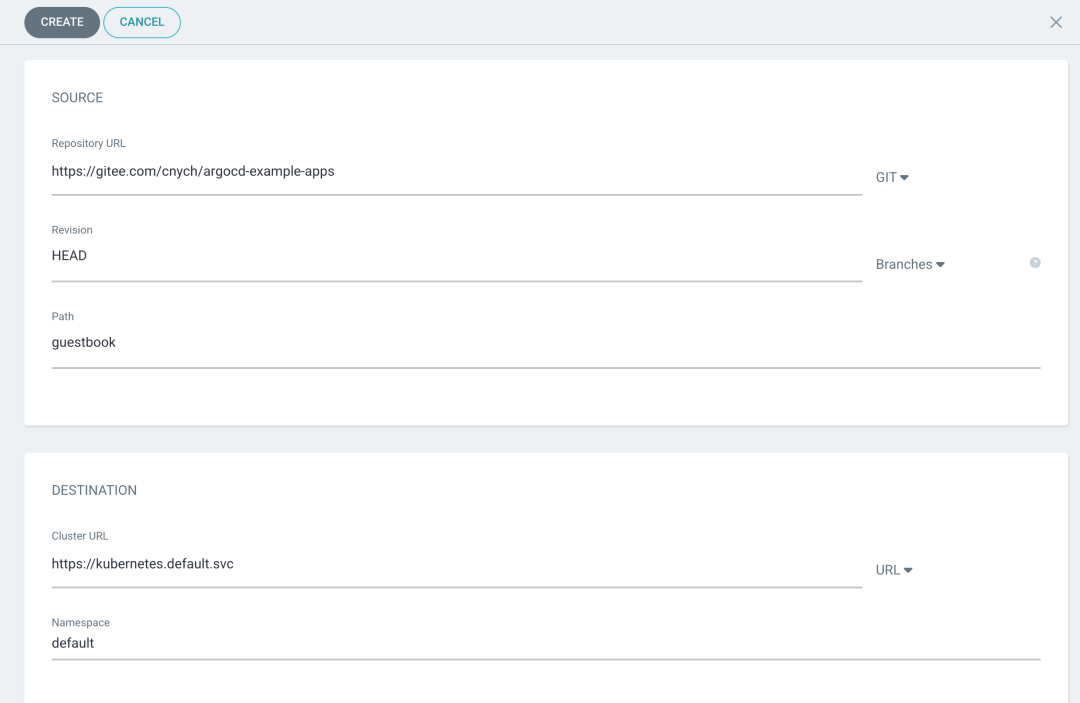Click the Cluster URL input field
Viewport: 1080px width, 703px height.
pyautogui.click(x=456, y=564)
